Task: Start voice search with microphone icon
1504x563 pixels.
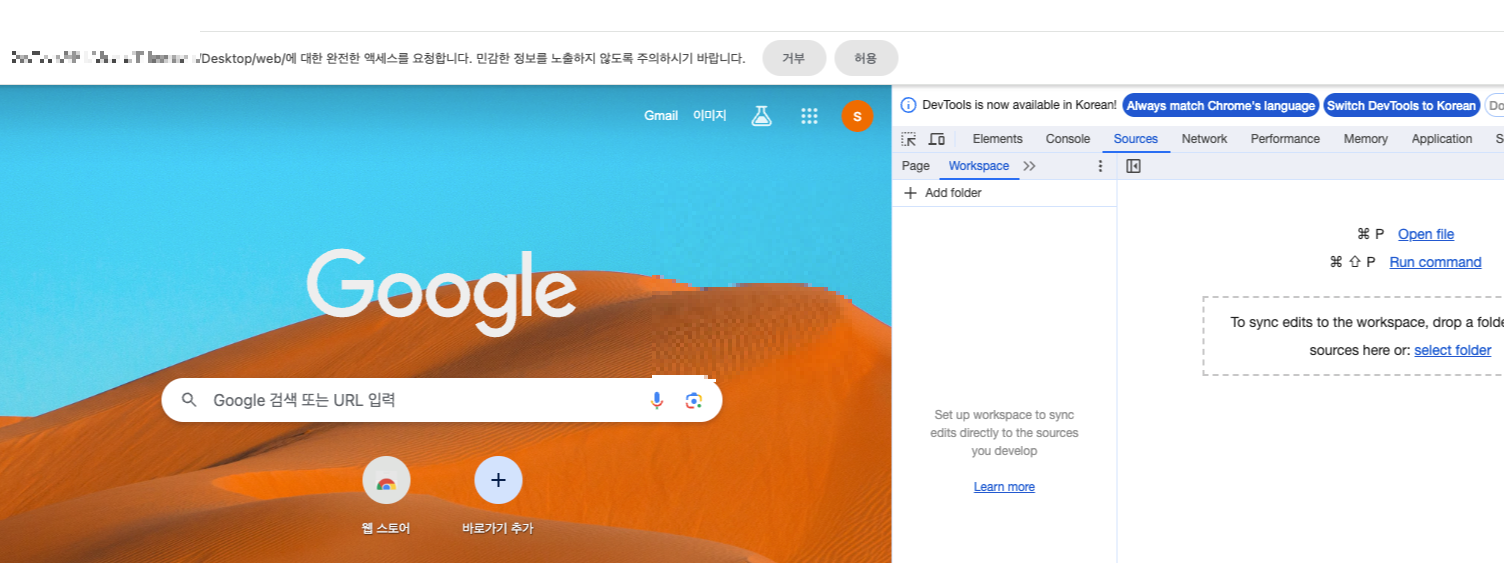Action: click(657, 400)
